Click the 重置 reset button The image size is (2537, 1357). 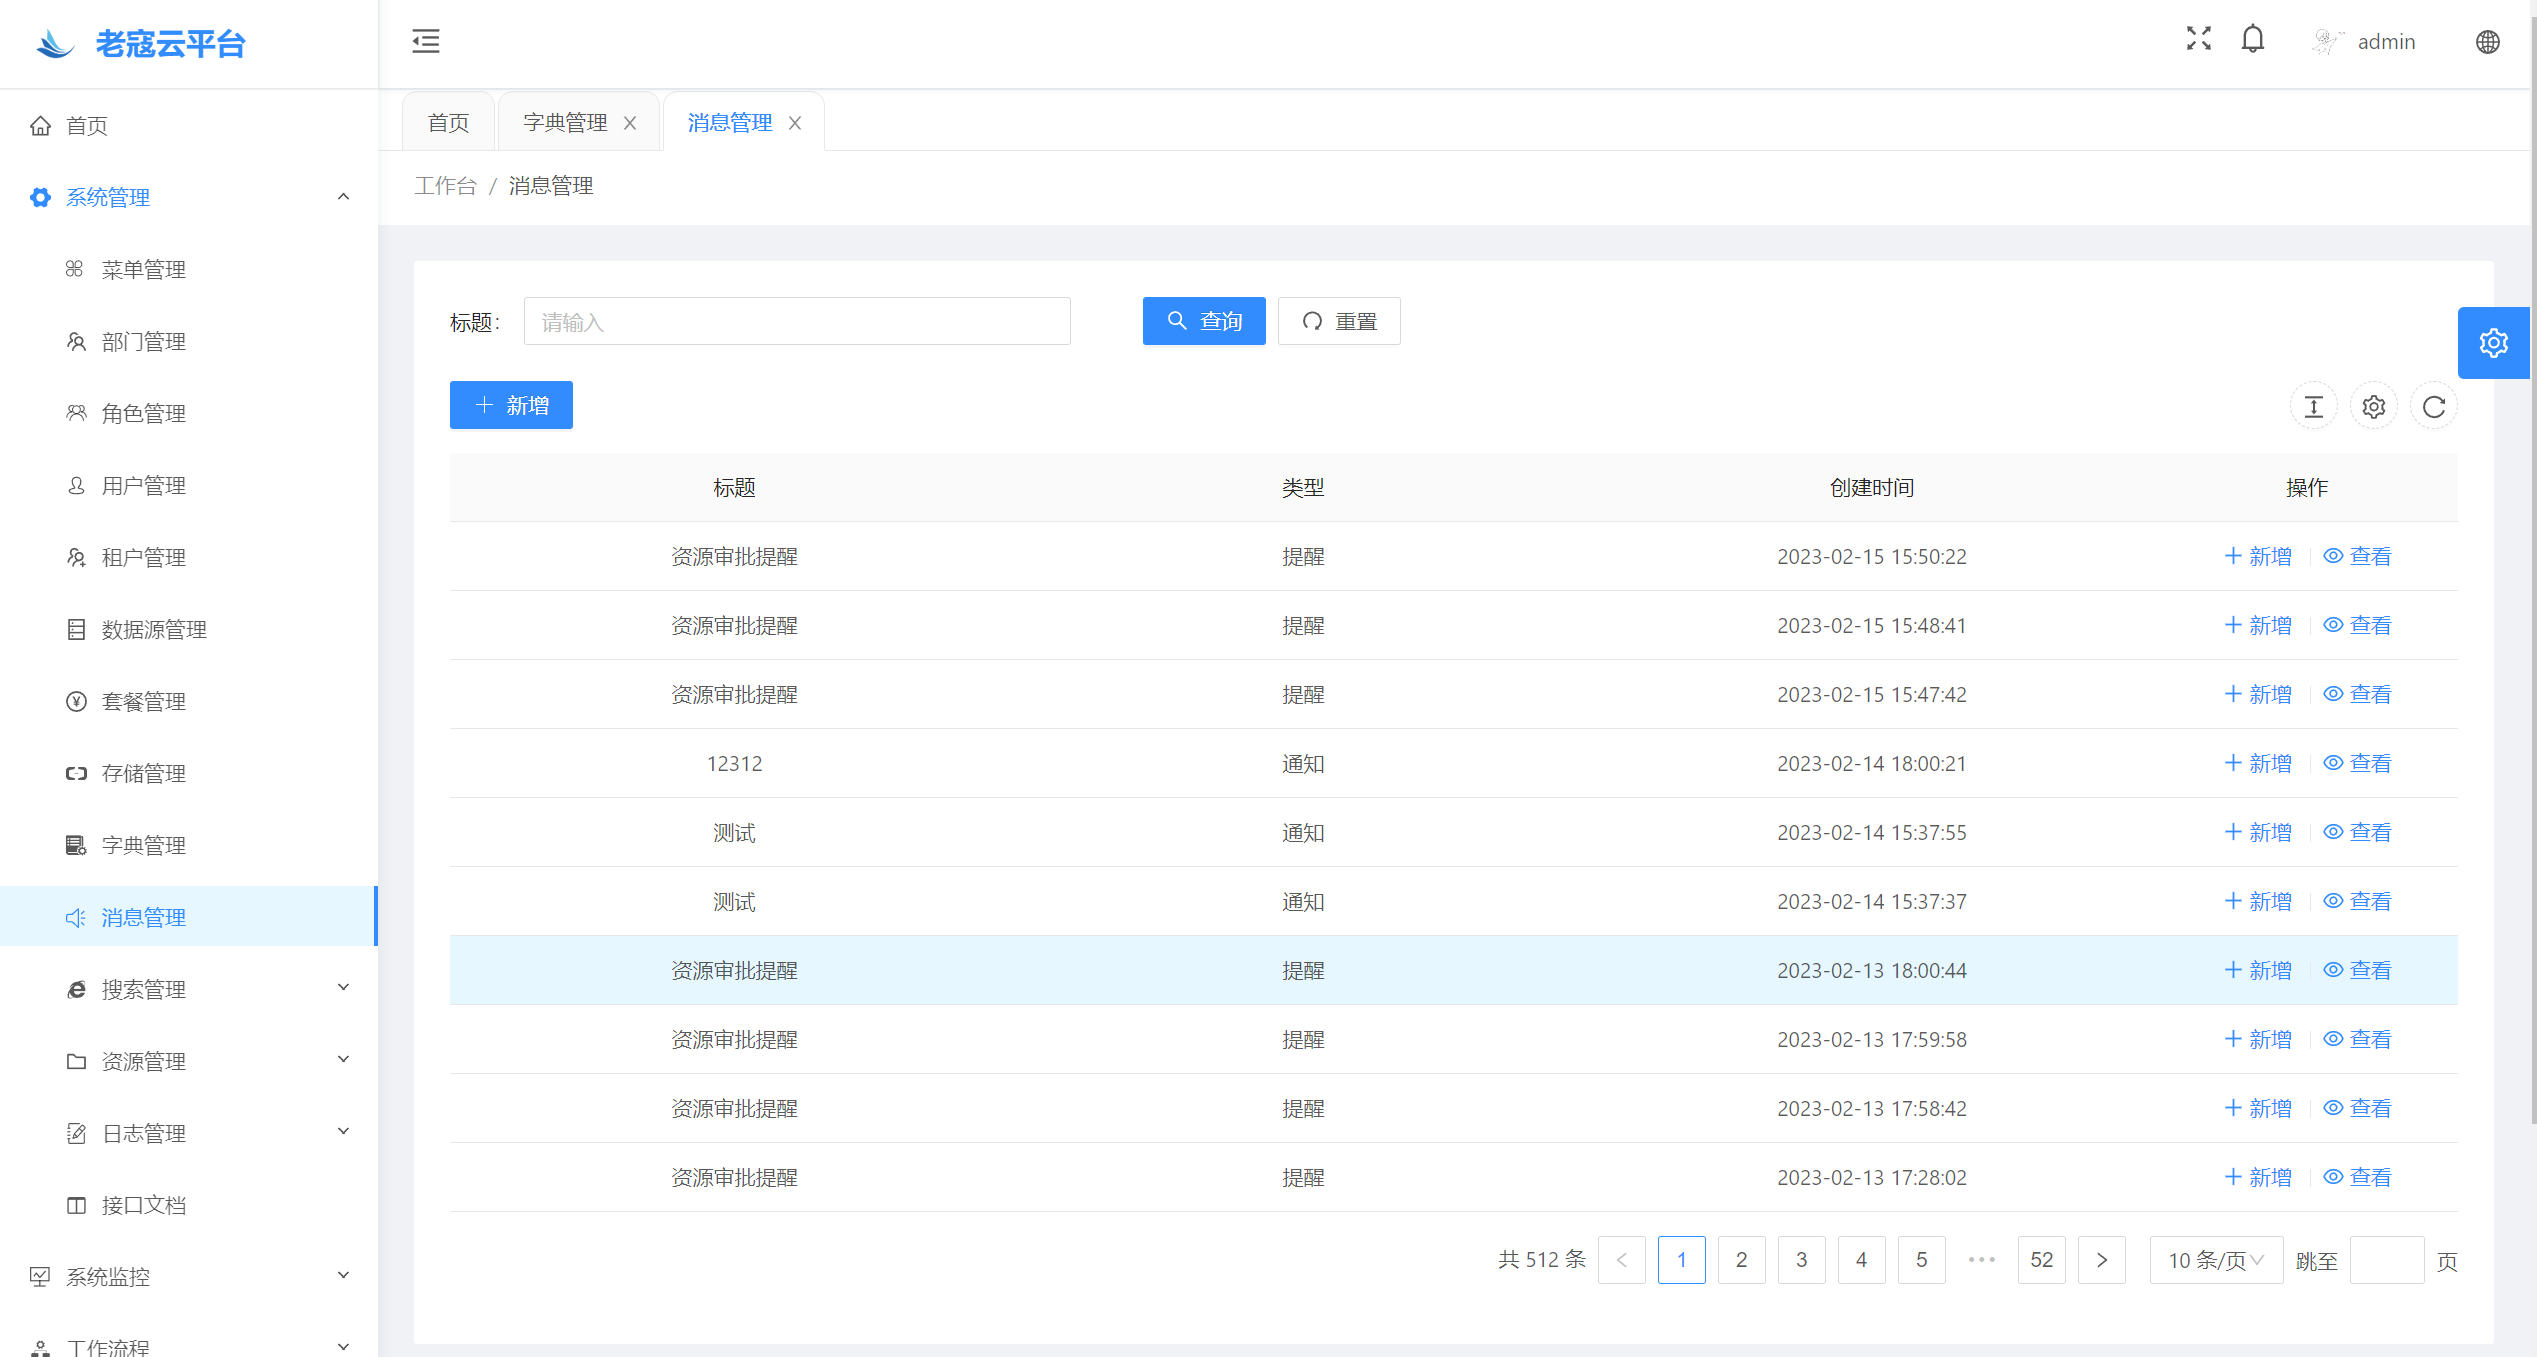1338,321
